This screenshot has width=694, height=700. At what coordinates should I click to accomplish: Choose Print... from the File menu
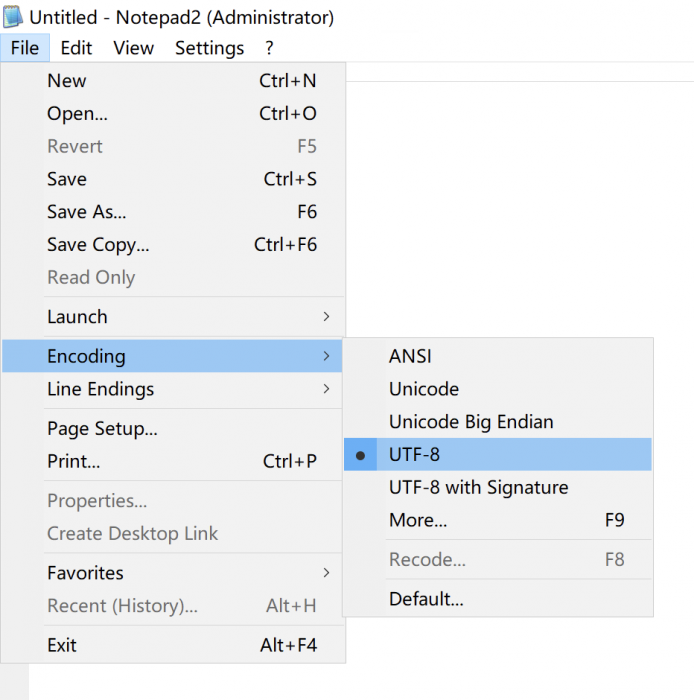tap(173, 461)
